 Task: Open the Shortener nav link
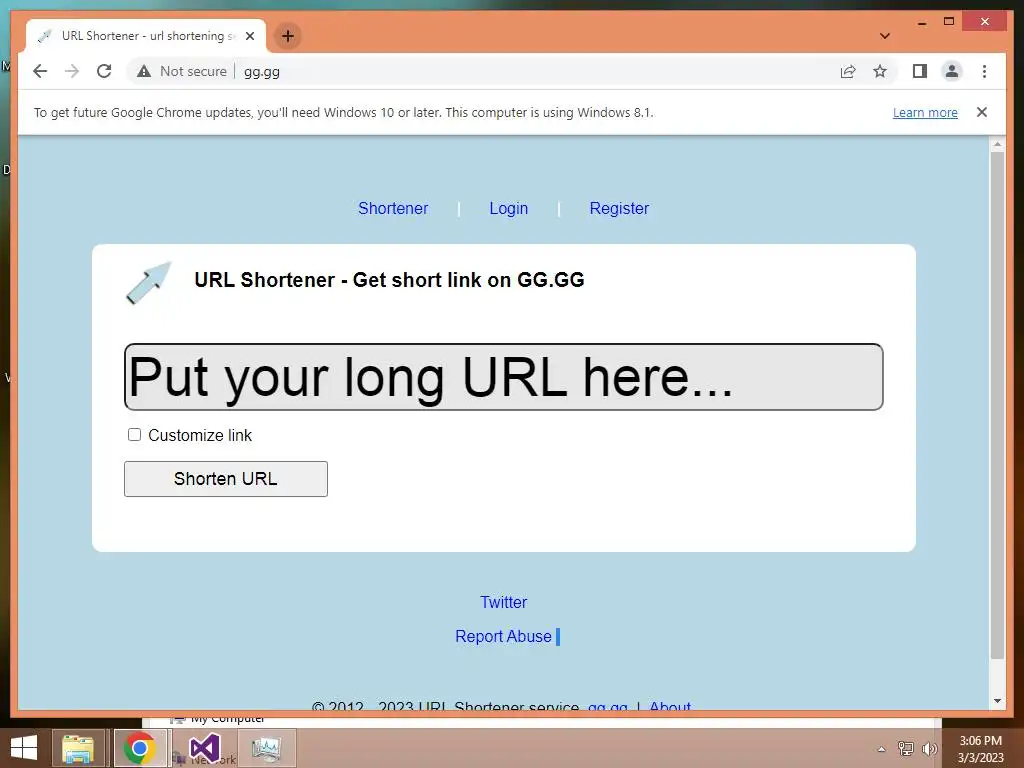coord(393,208)
